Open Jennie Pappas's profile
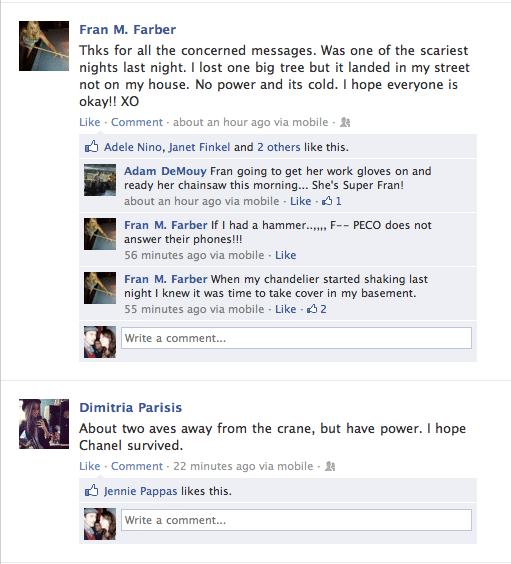511x564 pixels. pyautogui.click(x=141, y=491)
